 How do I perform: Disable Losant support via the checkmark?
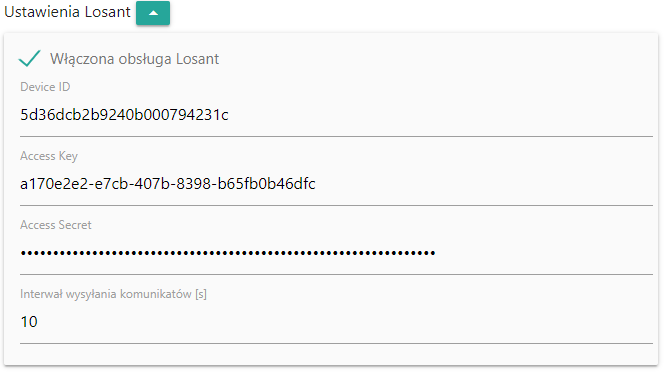29,59
